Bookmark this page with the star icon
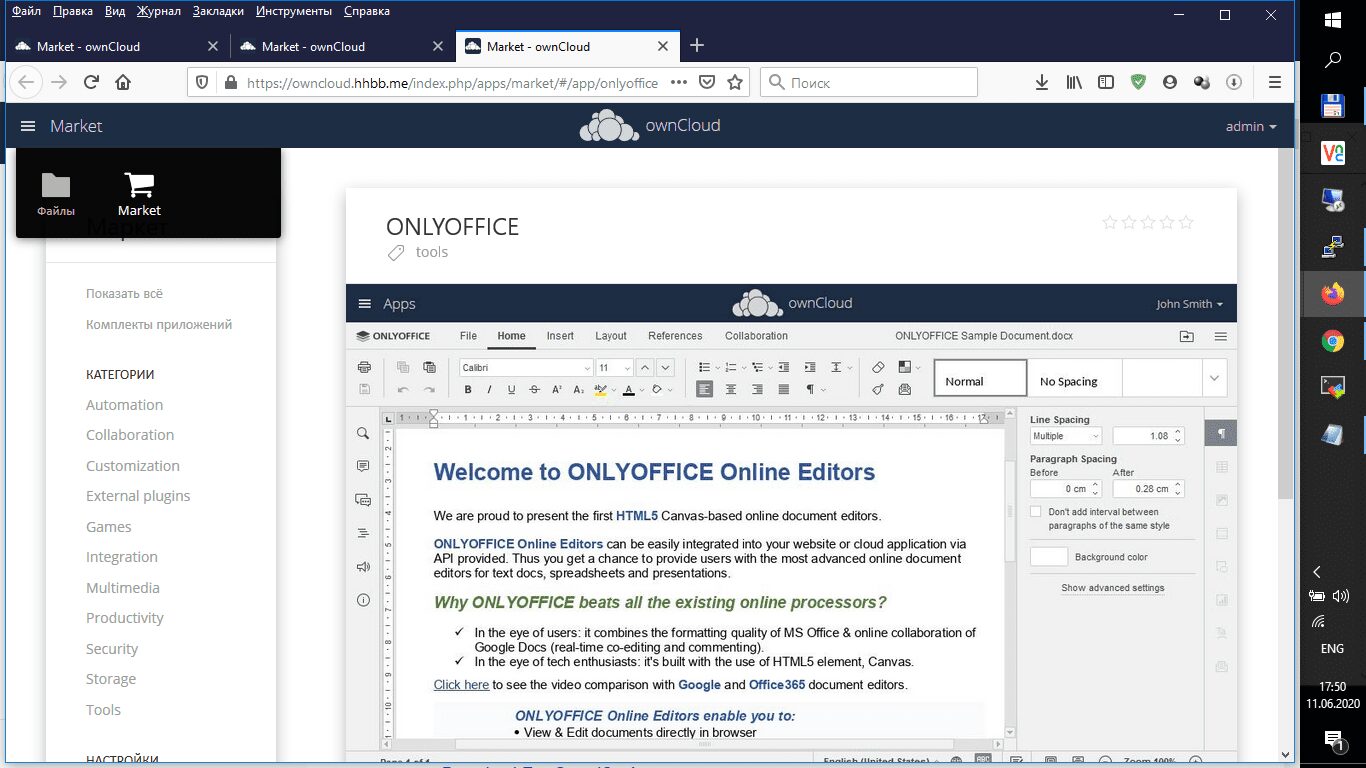 735,83
